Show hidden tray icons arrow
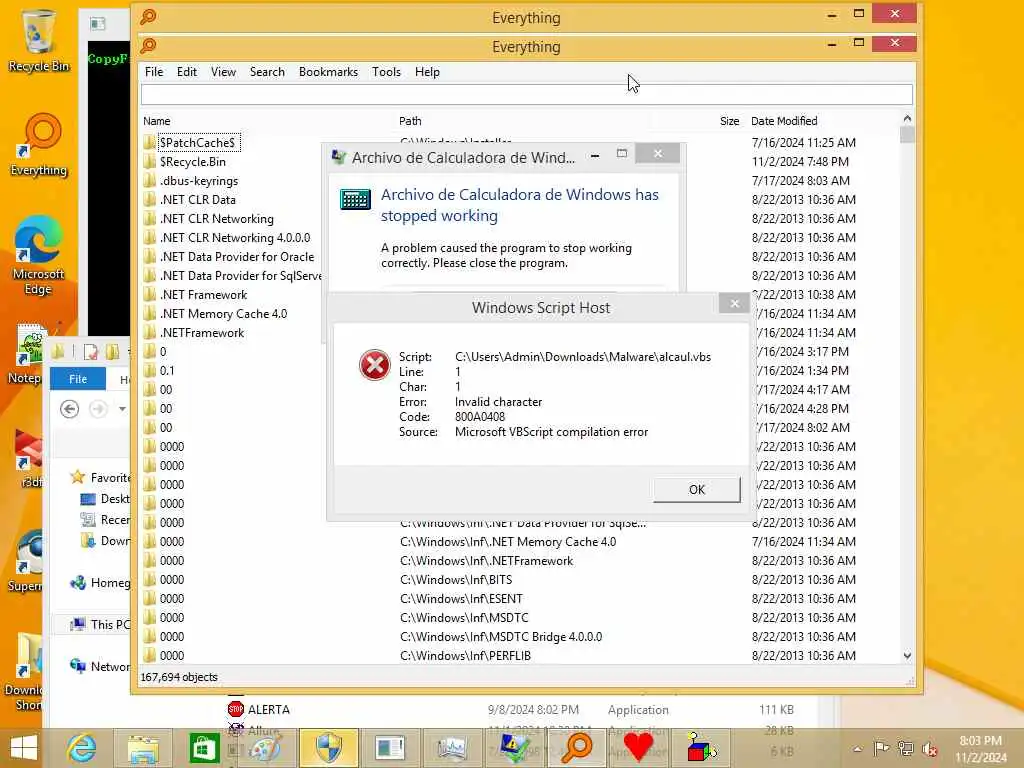Image resolution: width=1024 pixels, height=768 pixels. click(x=857, y=749)
